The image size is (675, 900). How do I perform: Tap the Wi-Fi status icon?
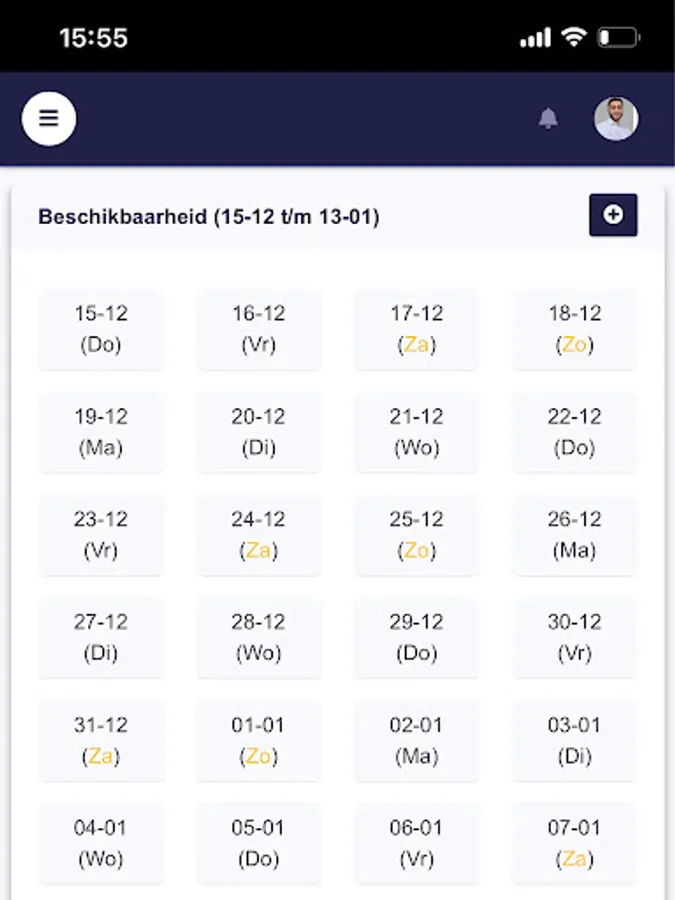[x=573, y=38]
